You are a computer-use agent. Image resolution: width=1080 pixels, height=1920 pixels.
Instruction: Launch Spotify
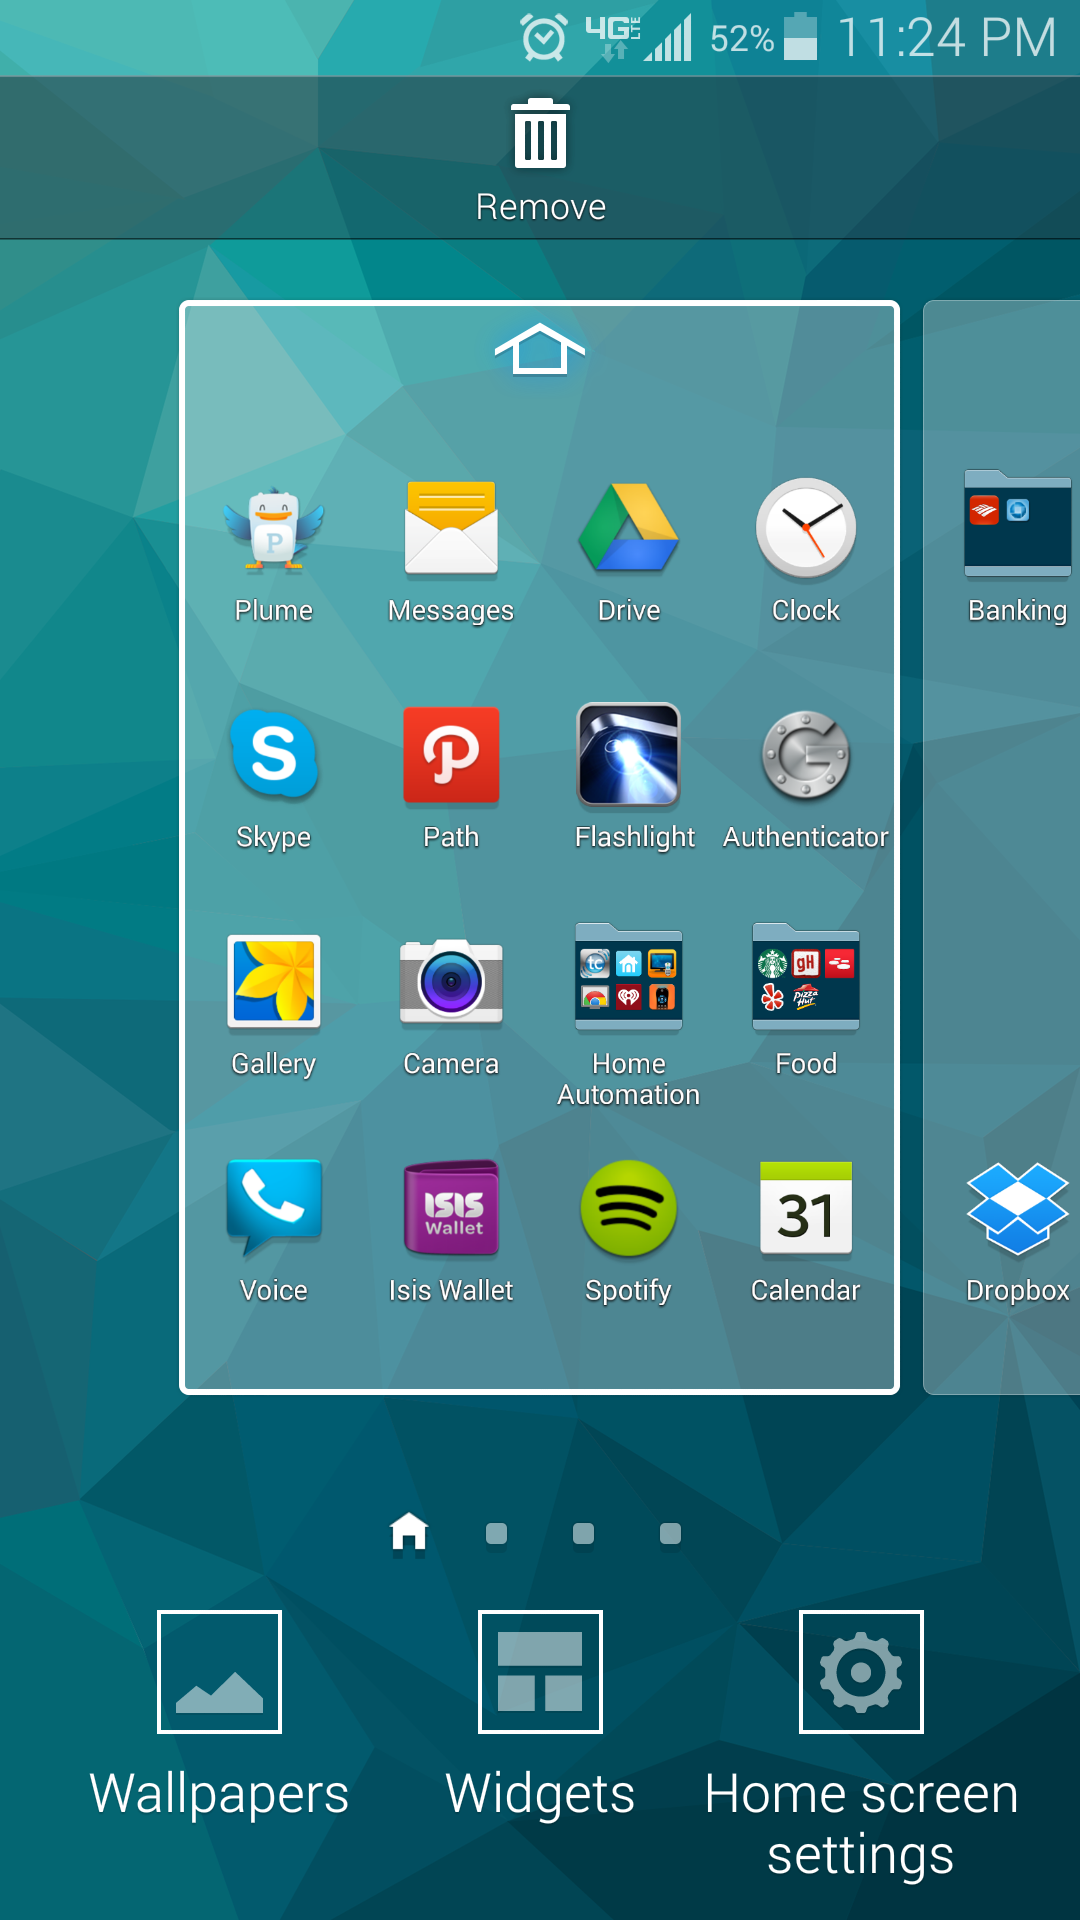tap(629, 1208)
